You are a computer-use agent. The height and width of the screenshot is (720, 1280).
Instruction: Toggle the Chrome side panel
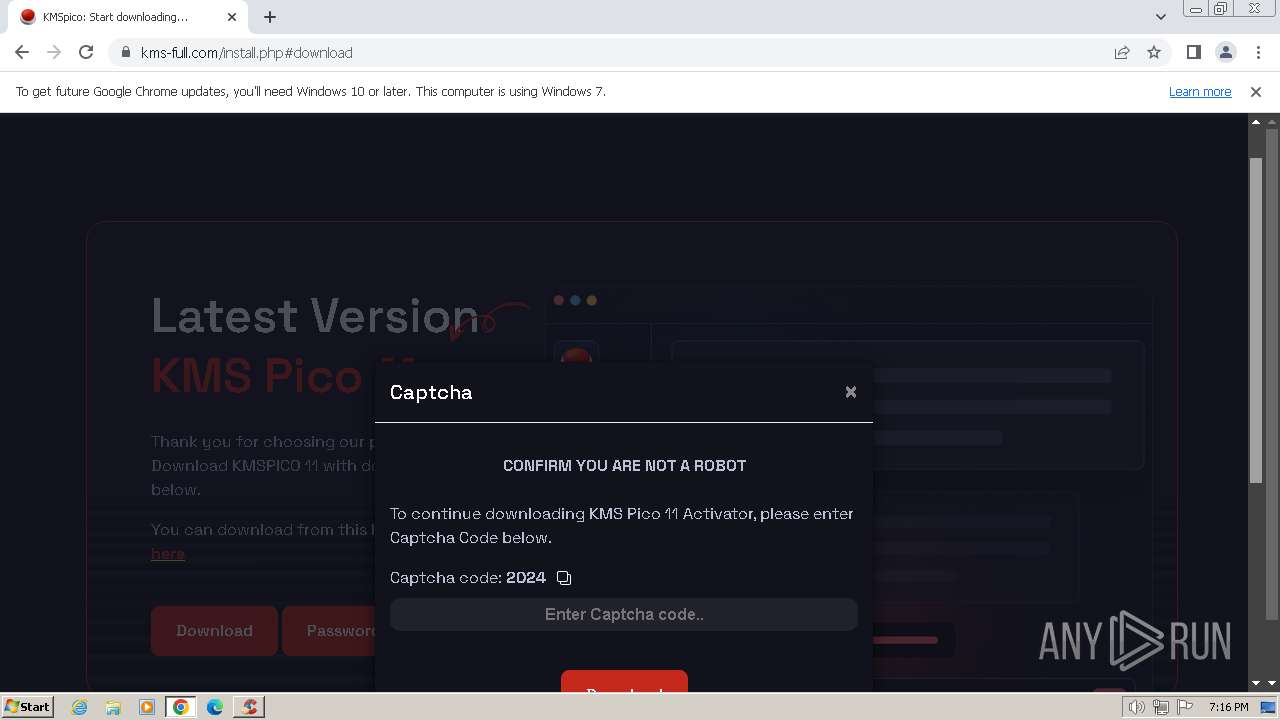click(x=1193, y=52)
